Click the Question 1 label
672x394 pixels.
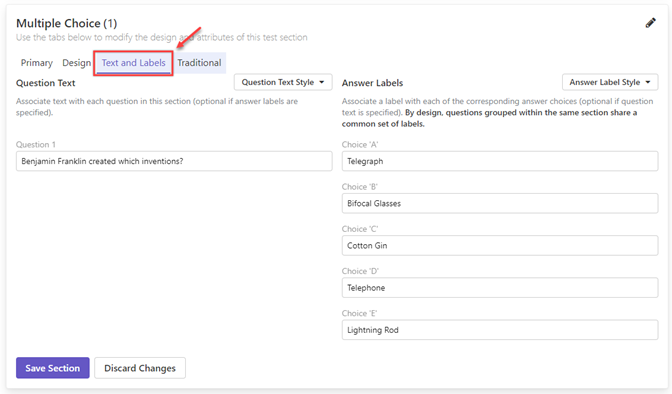(36, 144)
